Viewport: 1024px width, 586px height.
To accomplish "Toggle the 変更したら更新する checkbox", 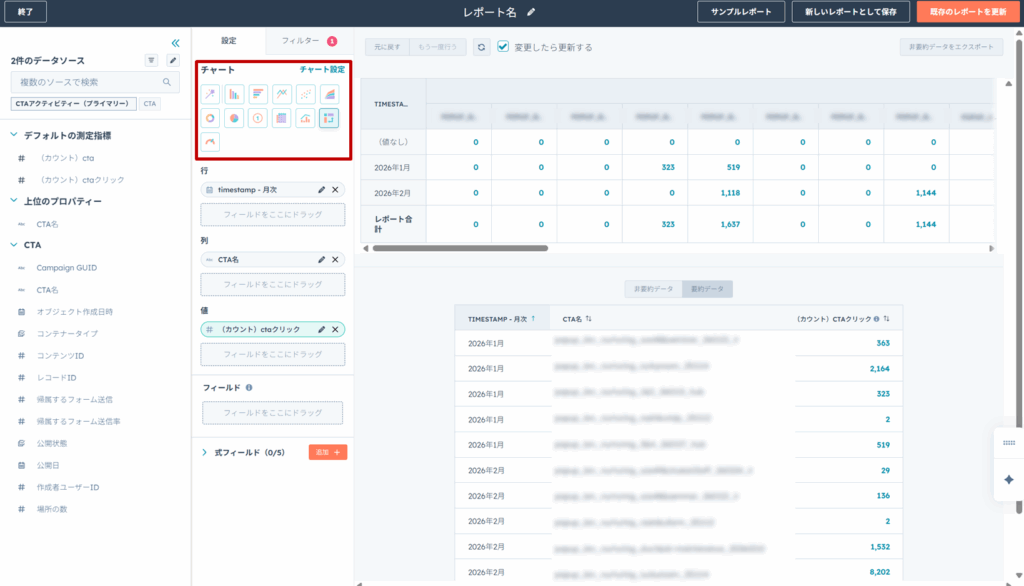I will (503, 47).
